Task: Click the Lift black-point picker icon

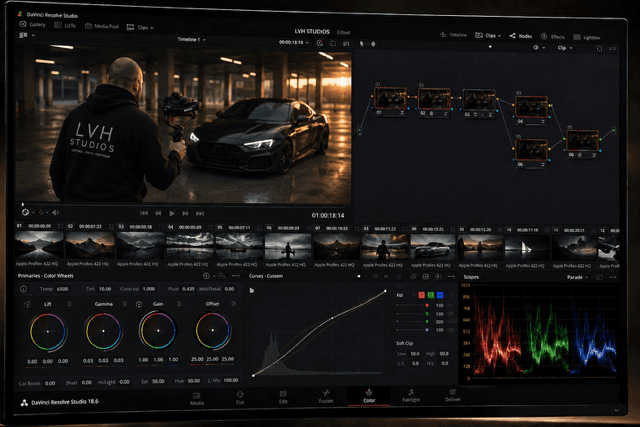Action: [x=27, y=304]
